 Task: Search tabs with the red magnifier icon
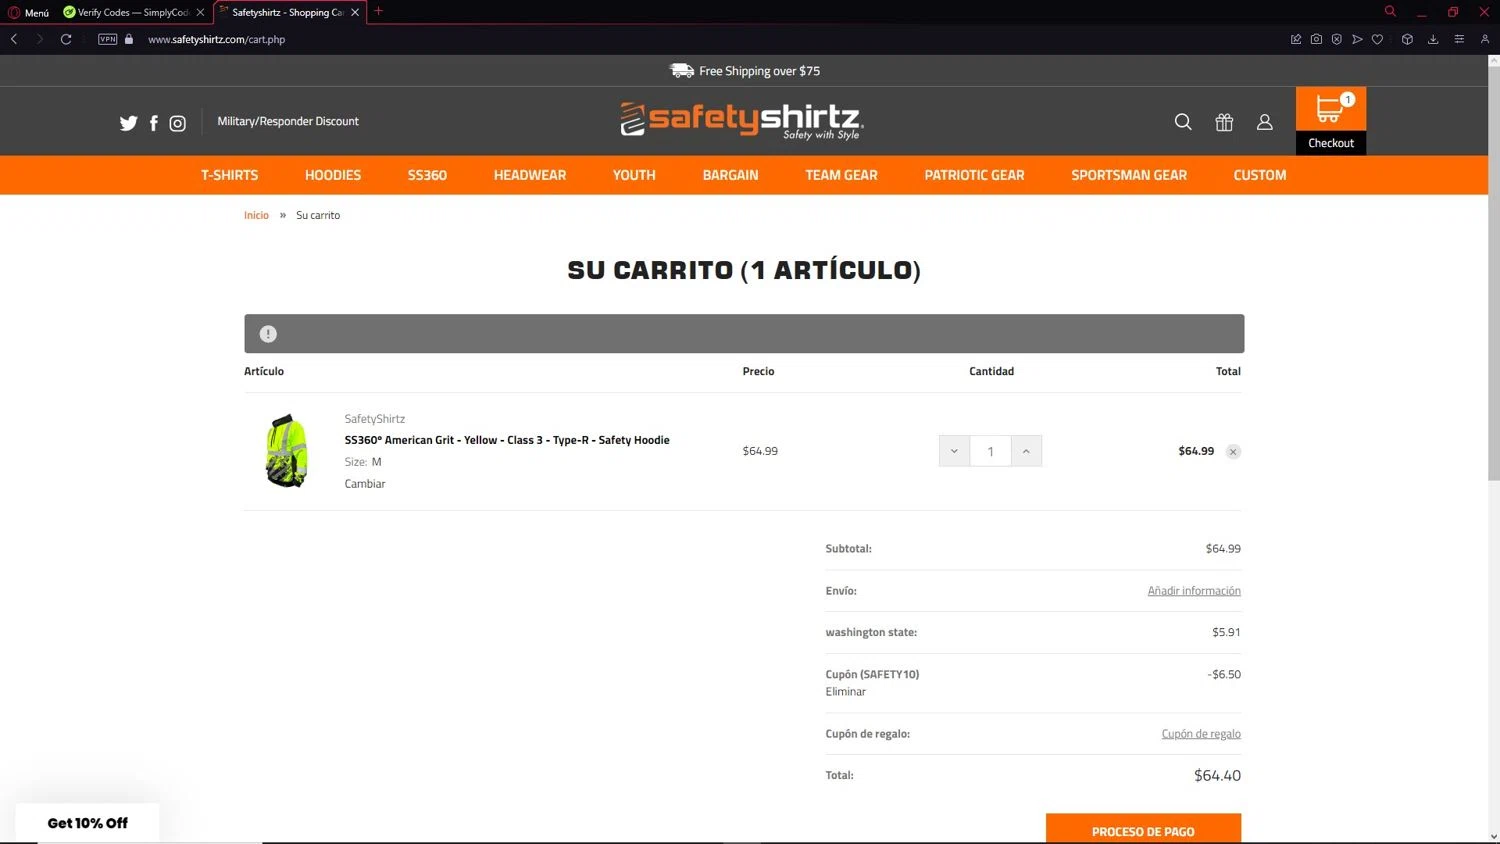(1390, 11)
